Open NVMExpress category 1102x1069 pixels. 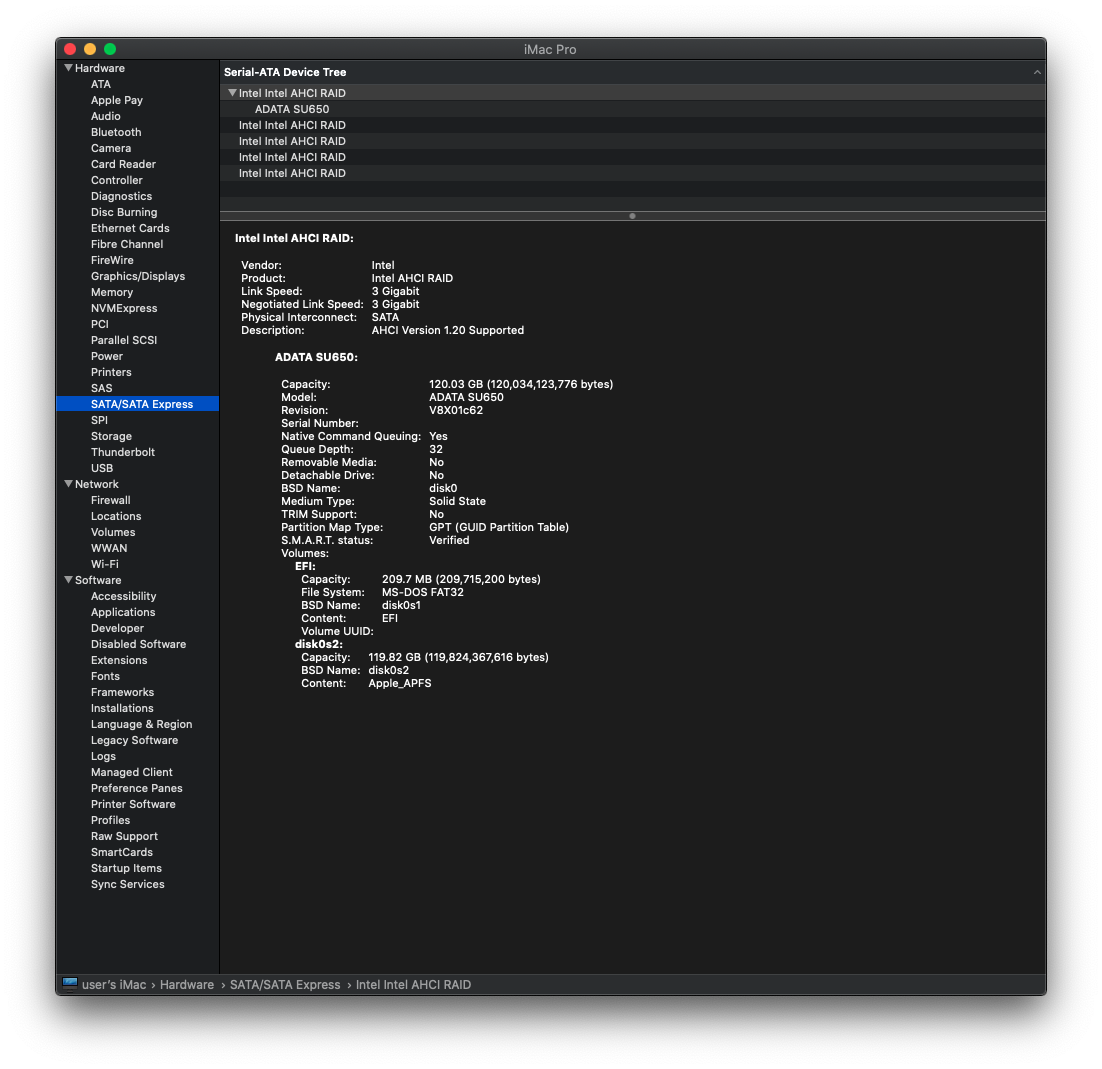(x=124, y=309)
